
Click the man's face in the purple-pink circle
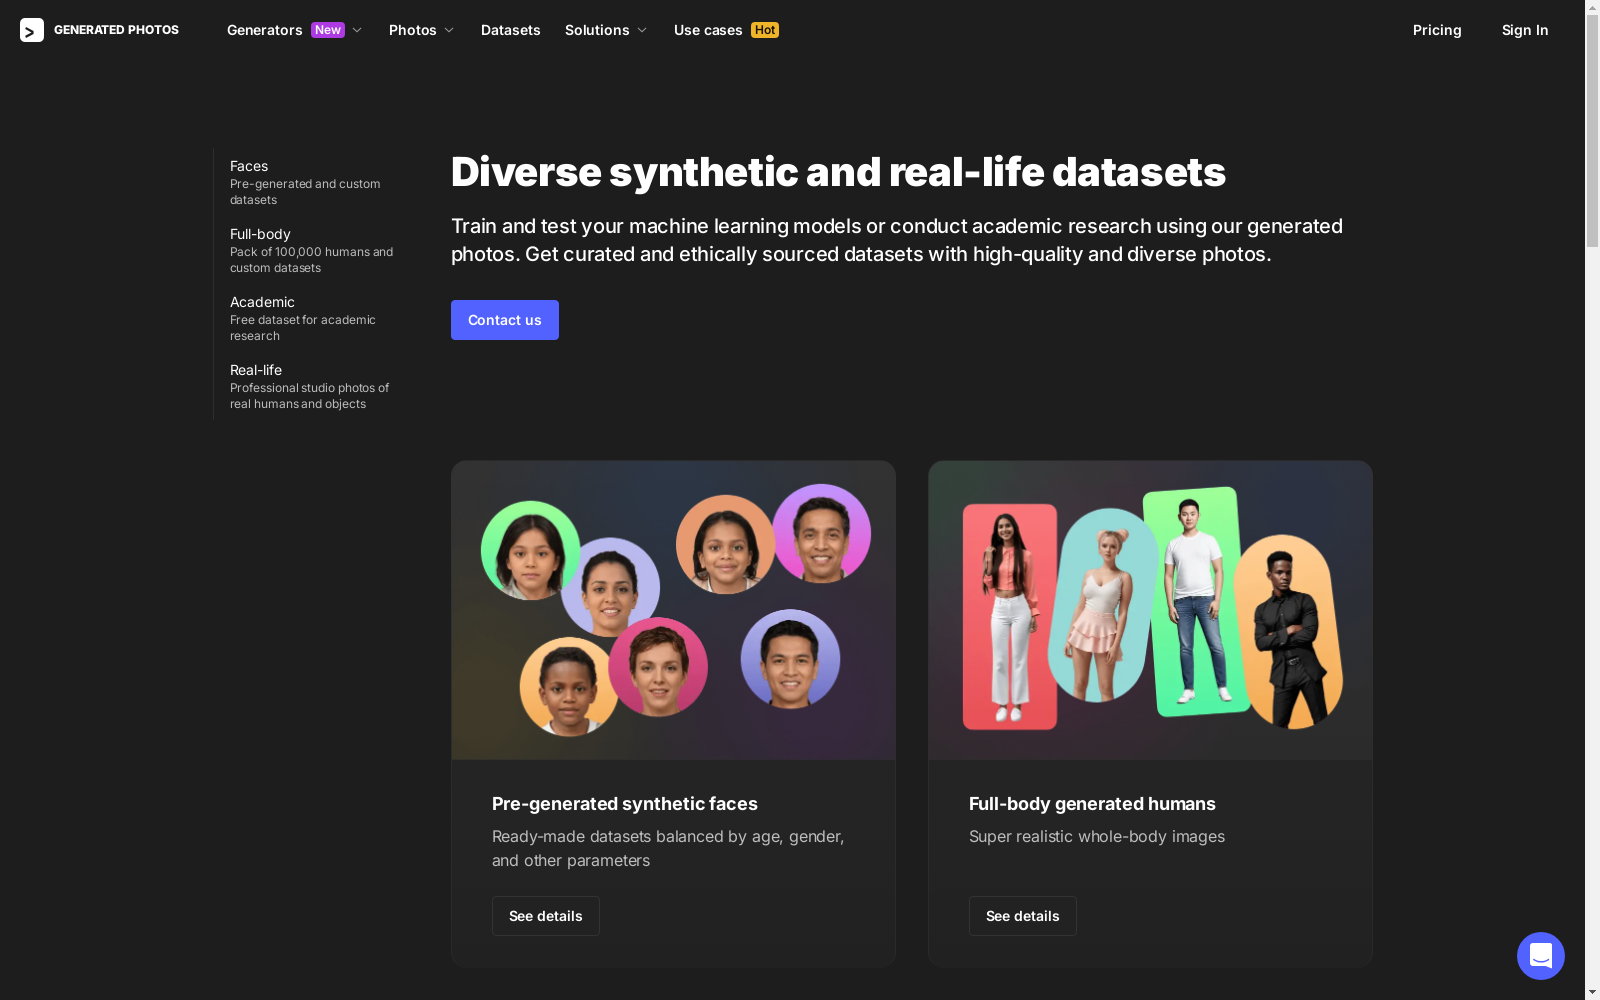coord(821,534)
